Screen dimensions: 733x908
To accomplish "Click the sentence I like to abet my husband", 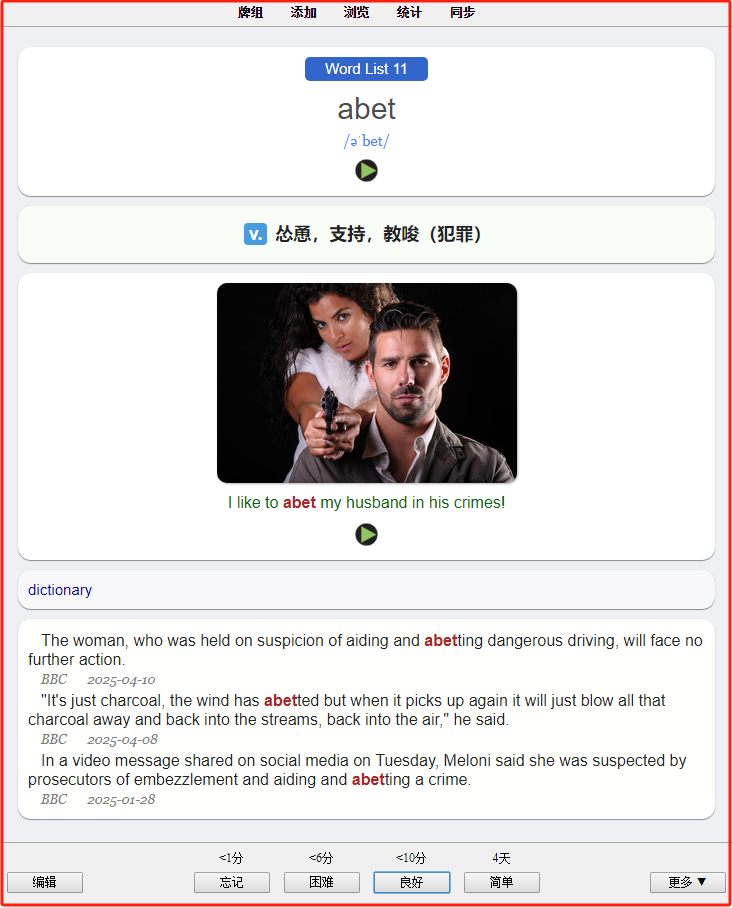I will 366,503.
